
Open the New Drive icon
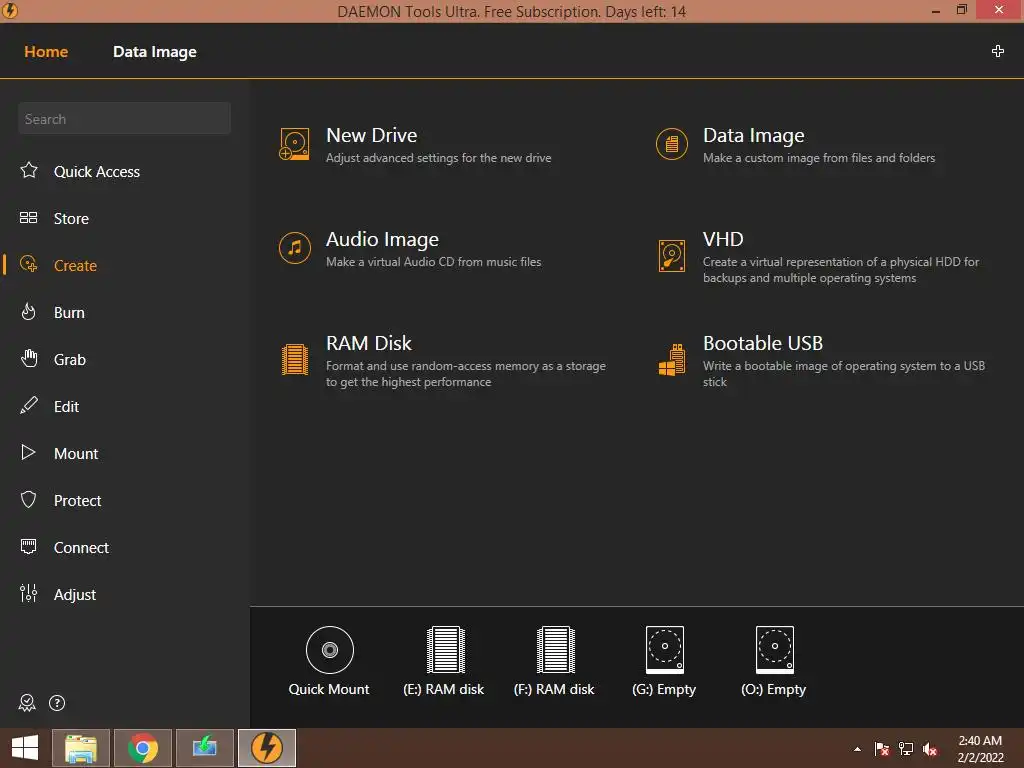(x=295, y=144)
